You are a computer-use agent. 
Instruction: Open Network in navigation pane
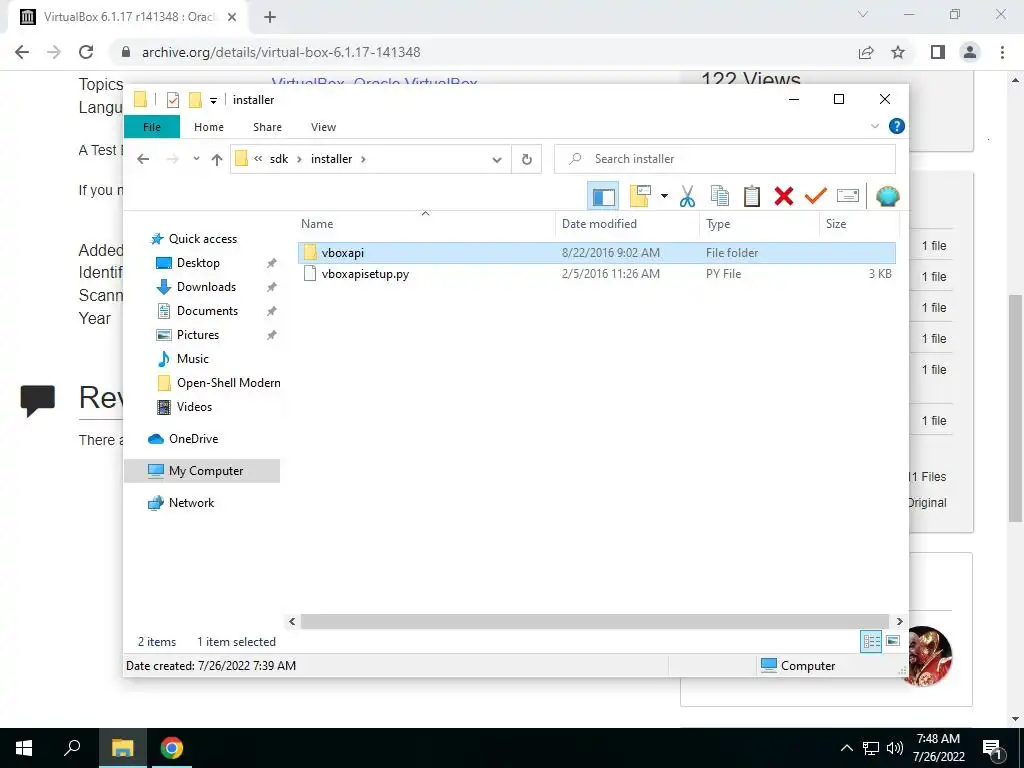click(191, 503)
